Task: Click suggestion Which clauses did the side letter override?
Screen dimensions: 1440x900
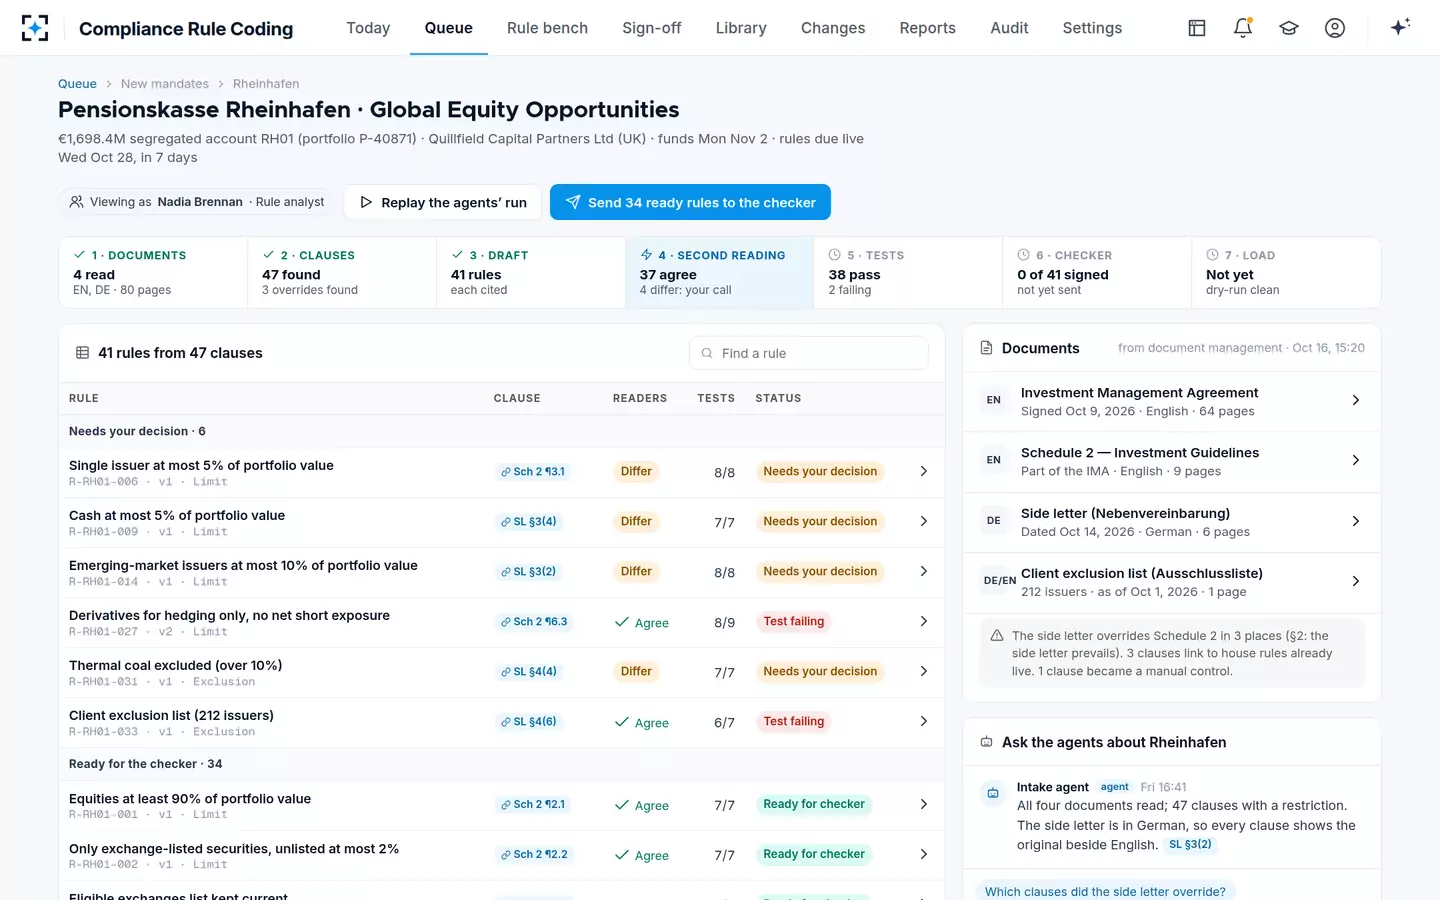Action: point(1105,891)
